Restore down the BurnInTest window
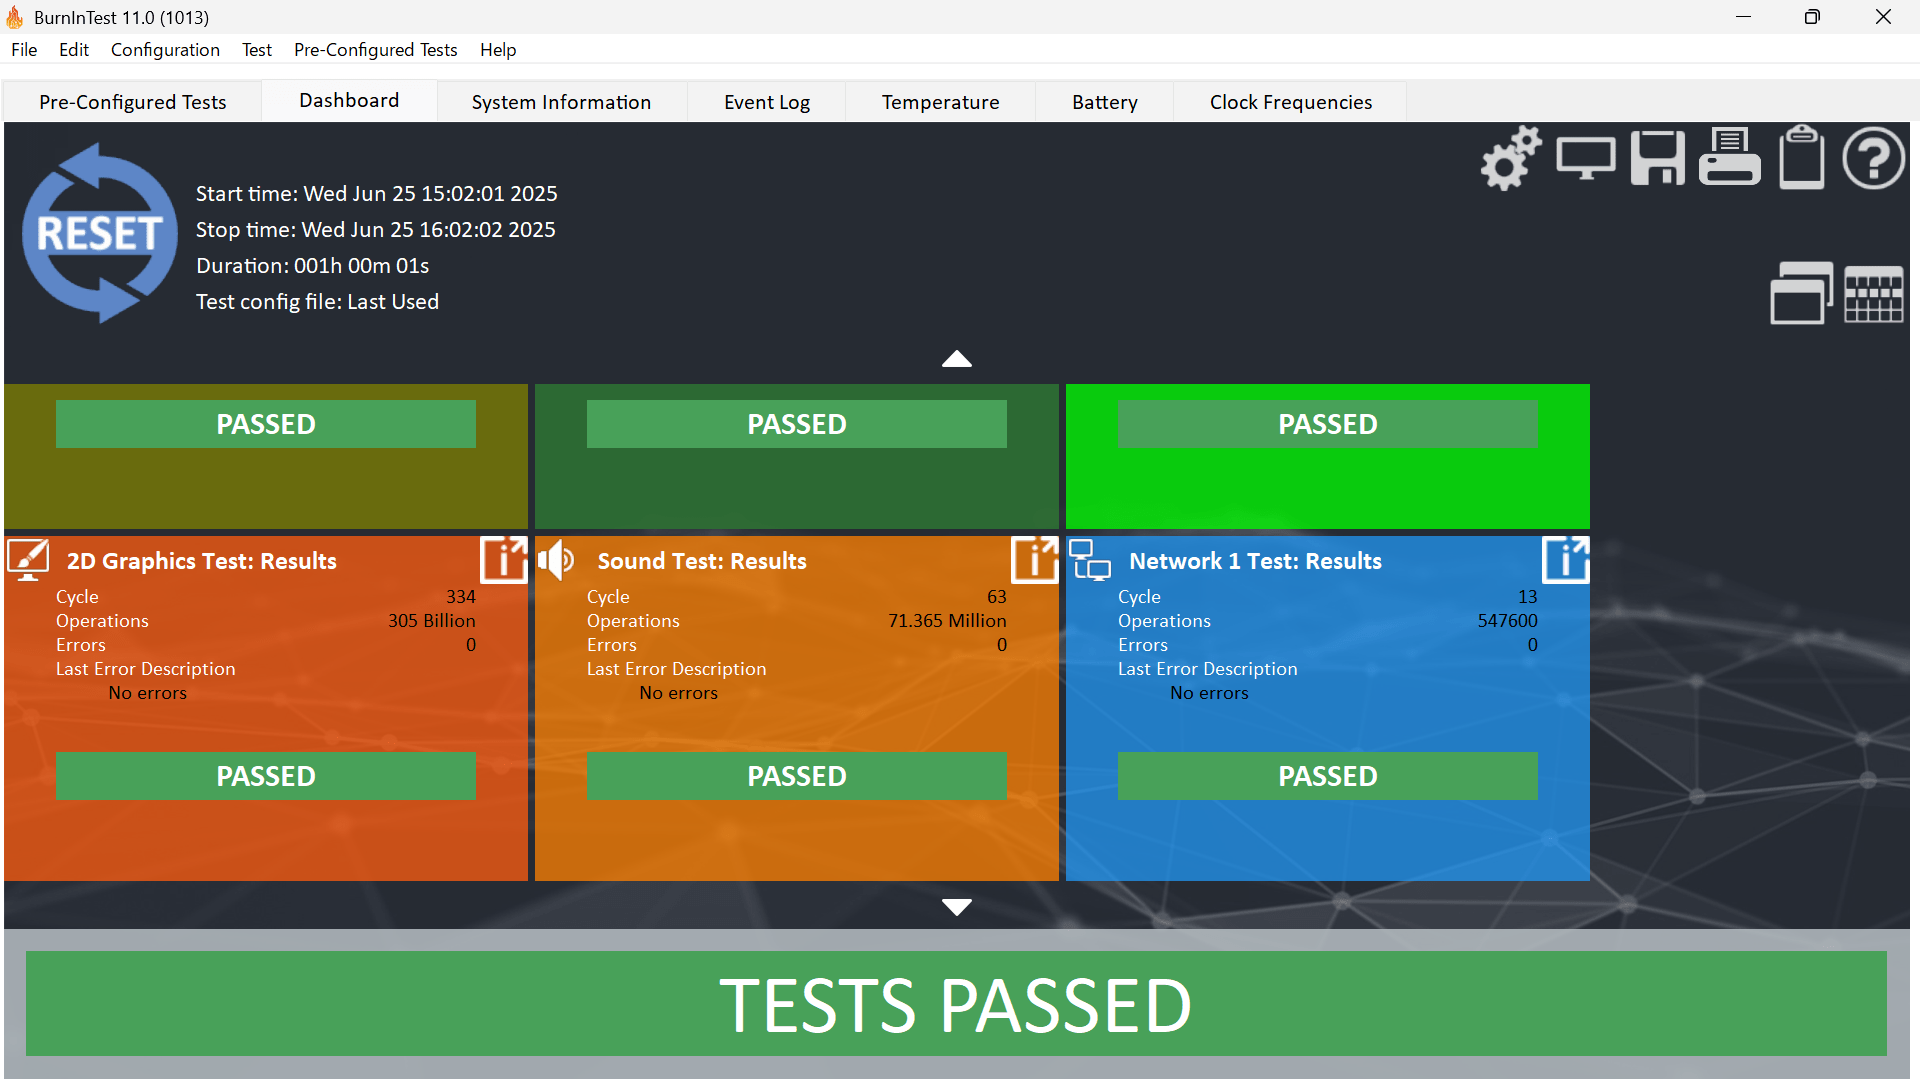The image size is (1920, 1087). click(1812, 17)
